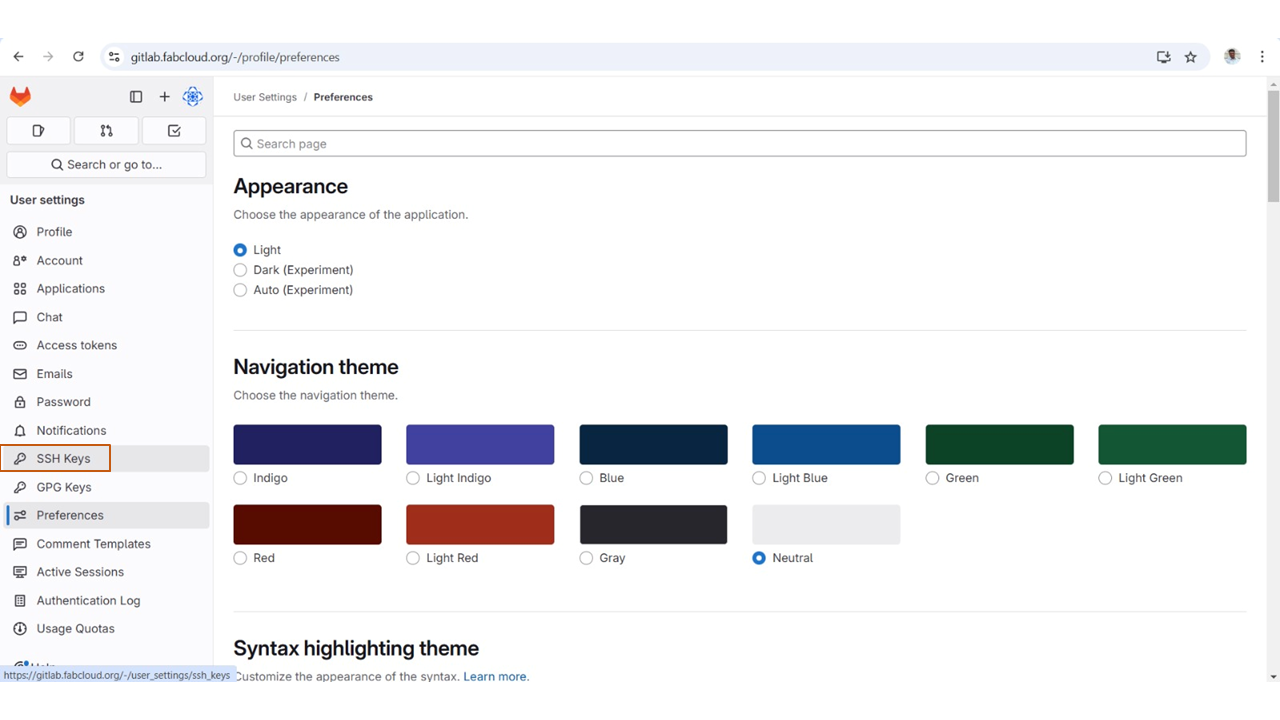Open Authentication Log page
1280x720 pixels.
[108, 601]
